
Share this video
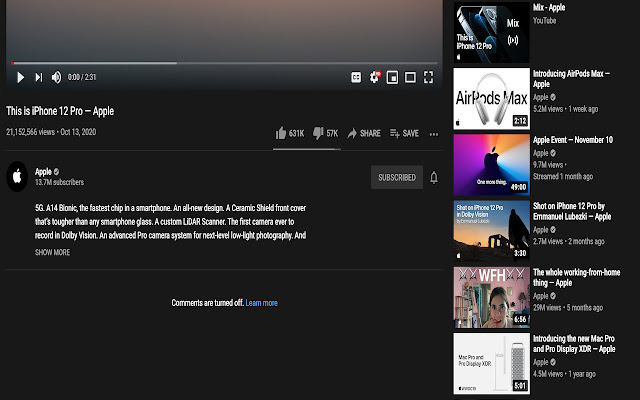click(x=364, y=133)
